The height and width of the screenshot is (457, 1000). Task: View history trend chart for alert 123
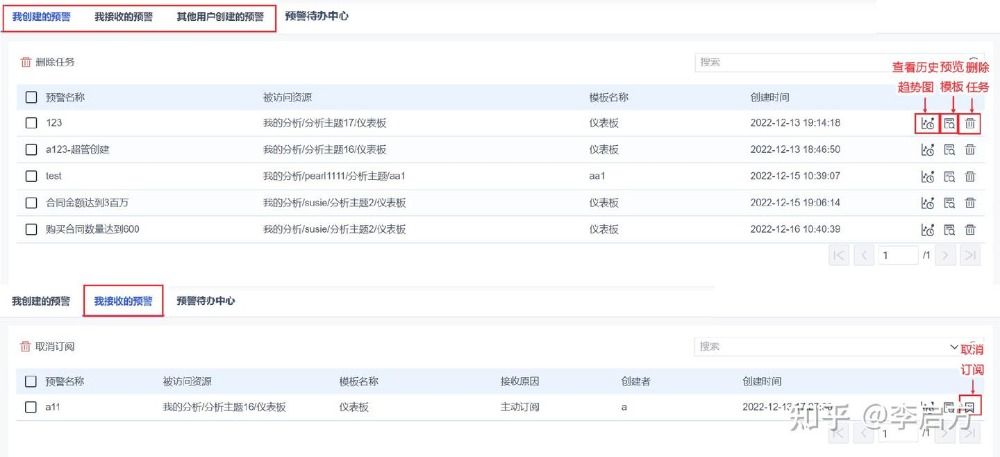tap(927, 123)
